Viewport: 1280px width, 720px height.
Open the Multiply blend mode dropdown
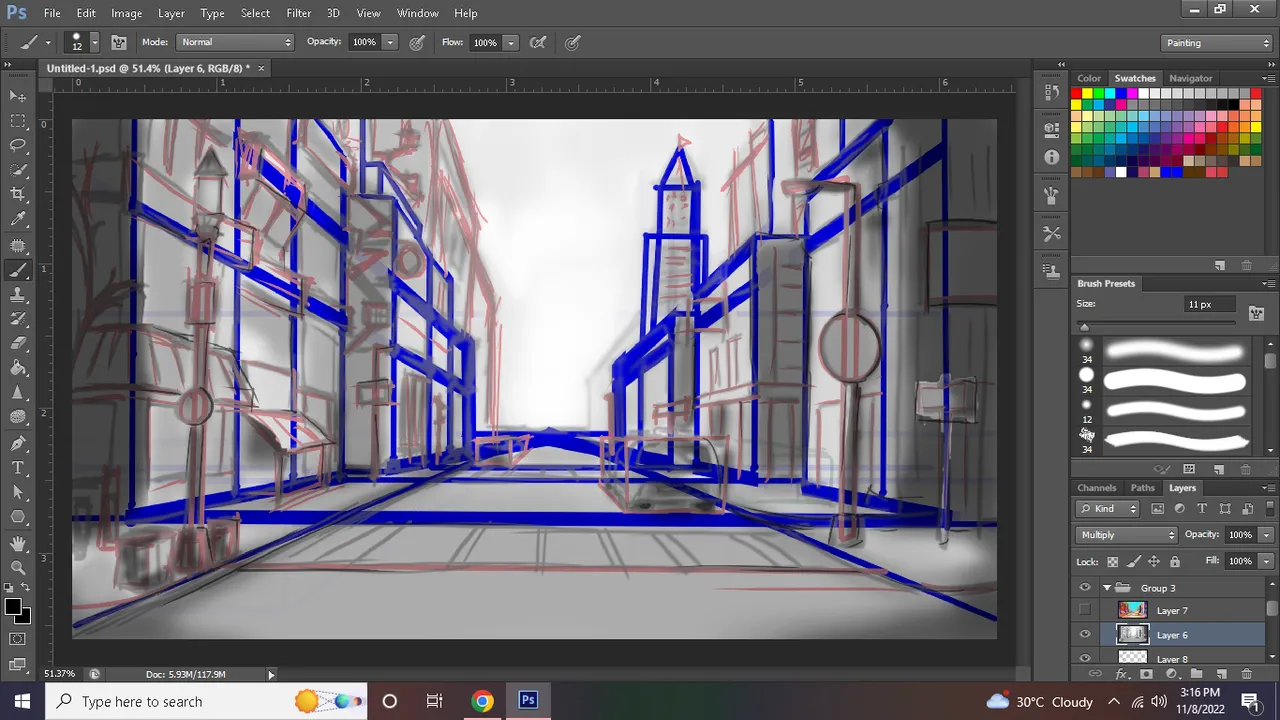tap(1127, 535)
